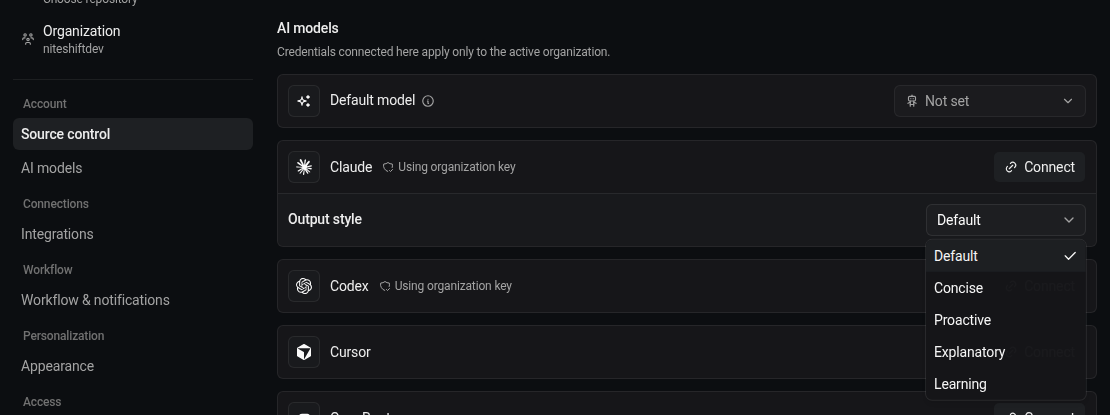This screenshot has height=415, width=1110.
Task: Pick Explanatory from output style list
Action: coord(1005,352)
